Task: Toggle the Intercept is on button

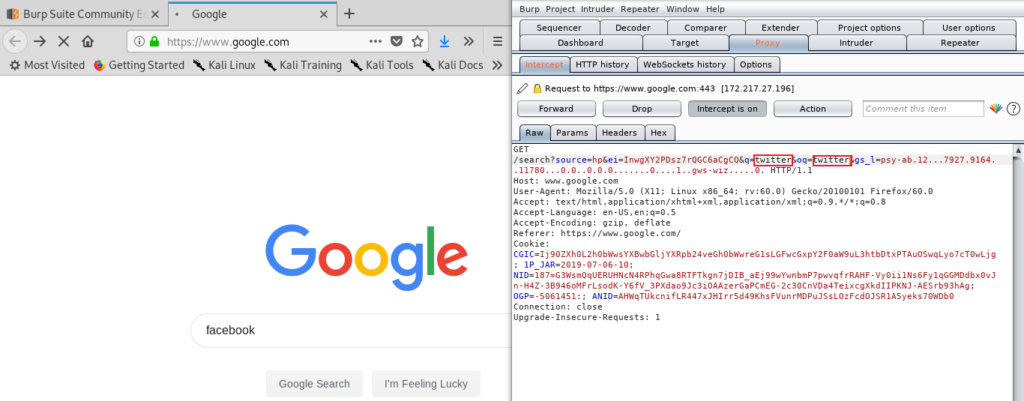Action: pyautogui.click(x=728, y=108)
